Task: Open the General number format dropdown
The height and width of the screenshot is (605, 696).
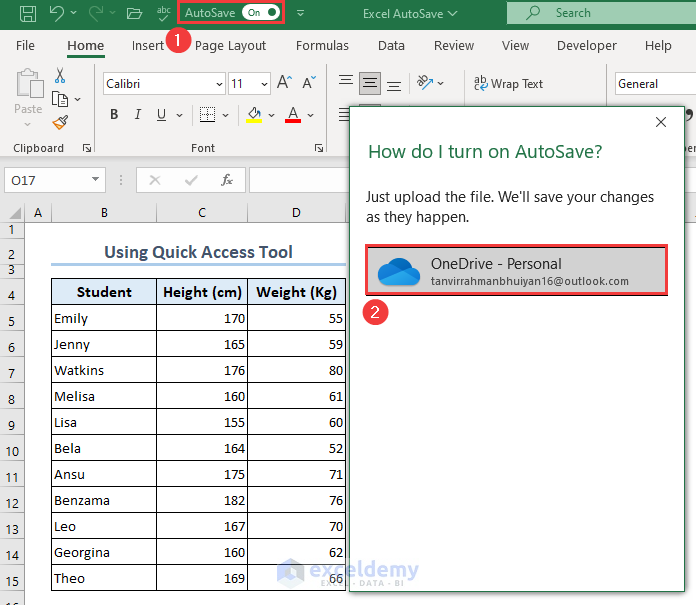Action: point(653,84)
